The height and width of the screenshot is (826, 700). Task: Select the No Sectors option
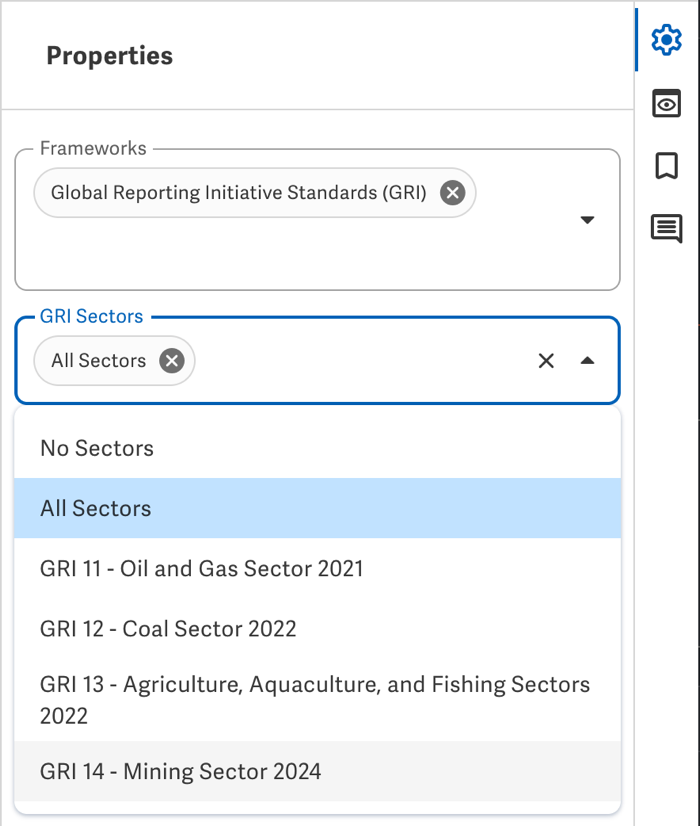click(x=318, y=448)
